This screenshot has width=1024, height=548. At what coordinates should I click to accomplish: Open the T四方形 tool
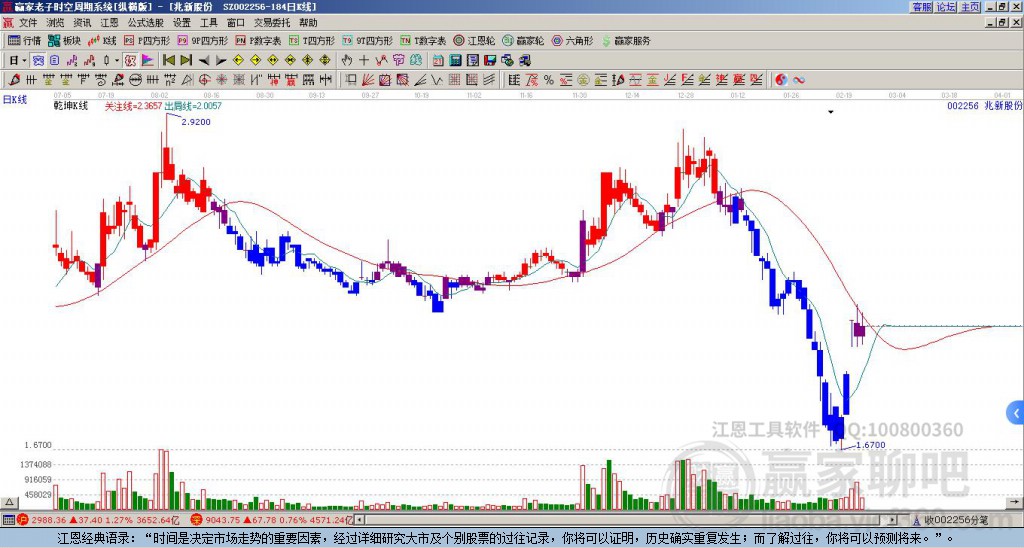point(312,40)
